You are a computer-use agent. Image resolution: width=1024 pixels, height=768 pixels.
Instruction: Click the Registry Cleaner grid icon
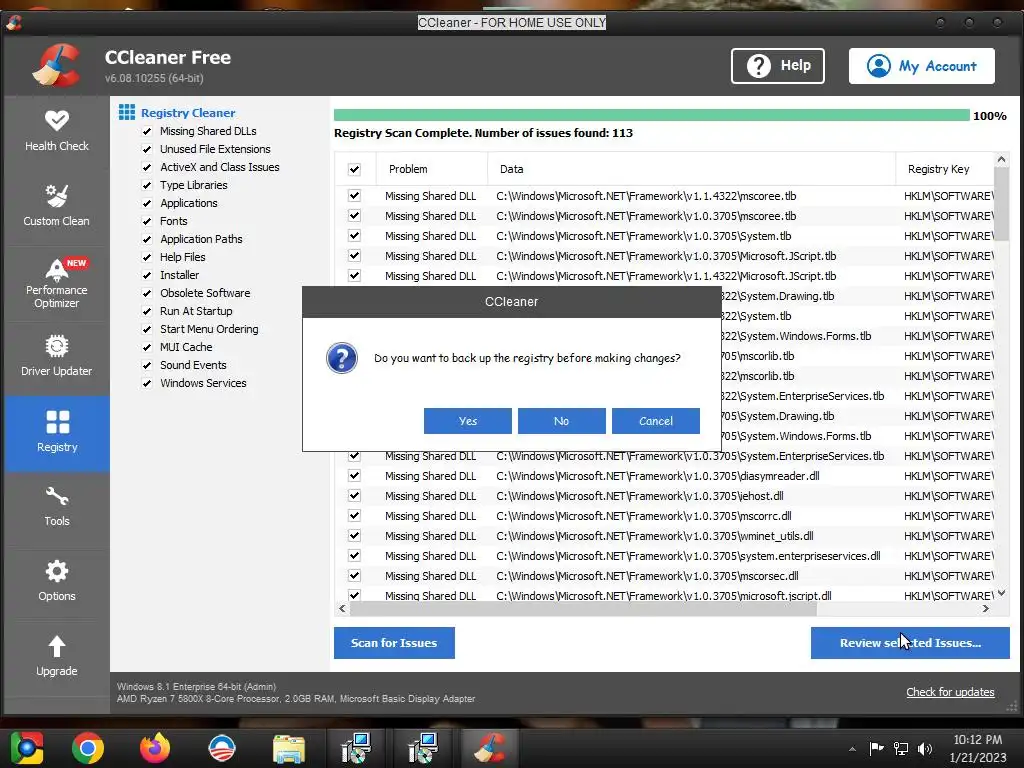click(x=127, y=112)
